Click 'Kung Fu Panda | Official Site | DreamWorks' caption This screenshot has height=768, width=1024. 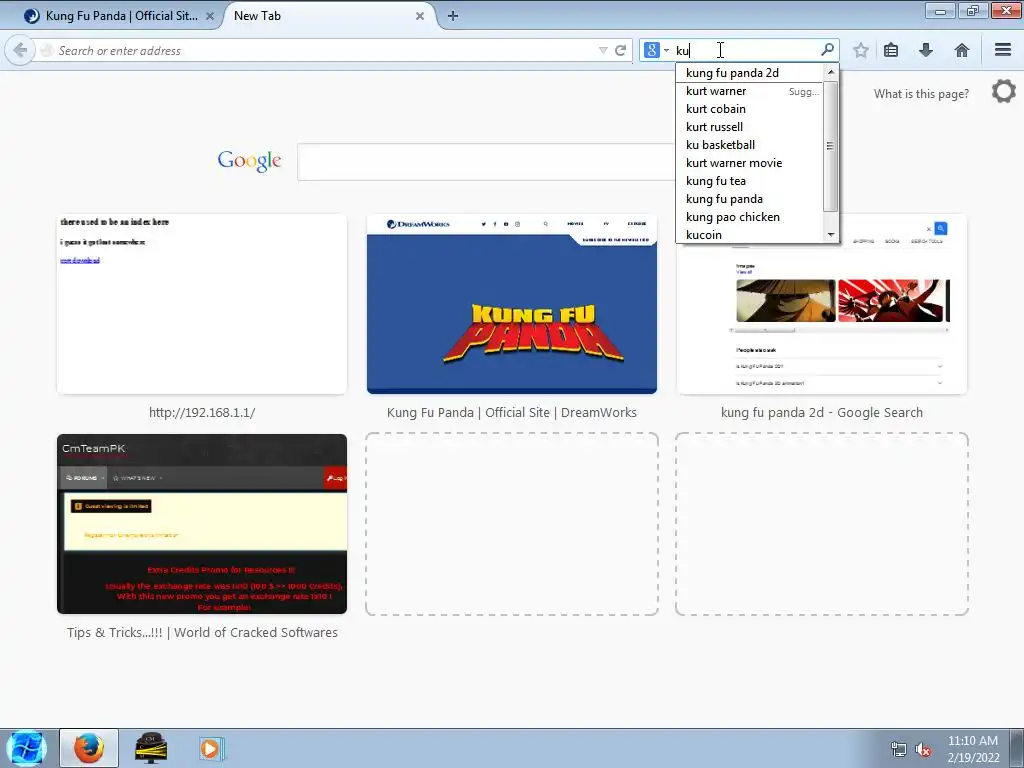(512, 413)
